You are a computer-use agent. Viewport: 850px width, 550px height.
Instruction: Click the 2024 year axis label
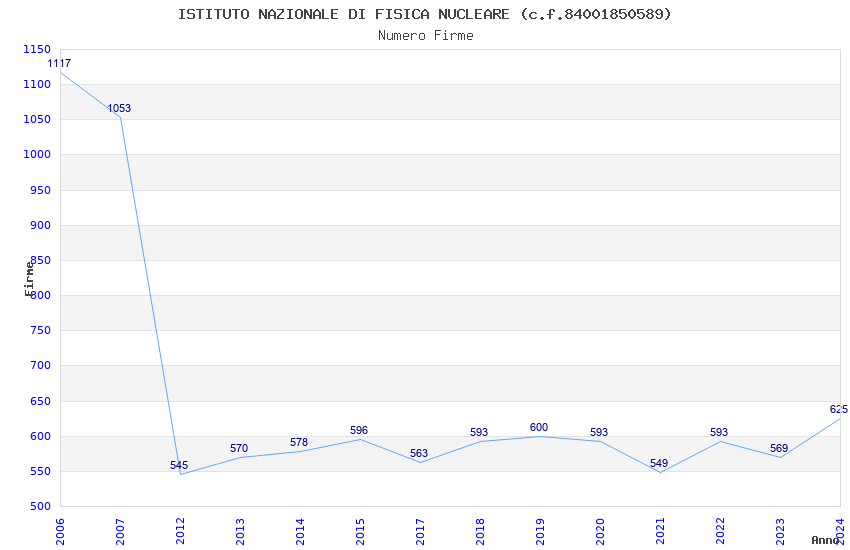click(841, 531)
